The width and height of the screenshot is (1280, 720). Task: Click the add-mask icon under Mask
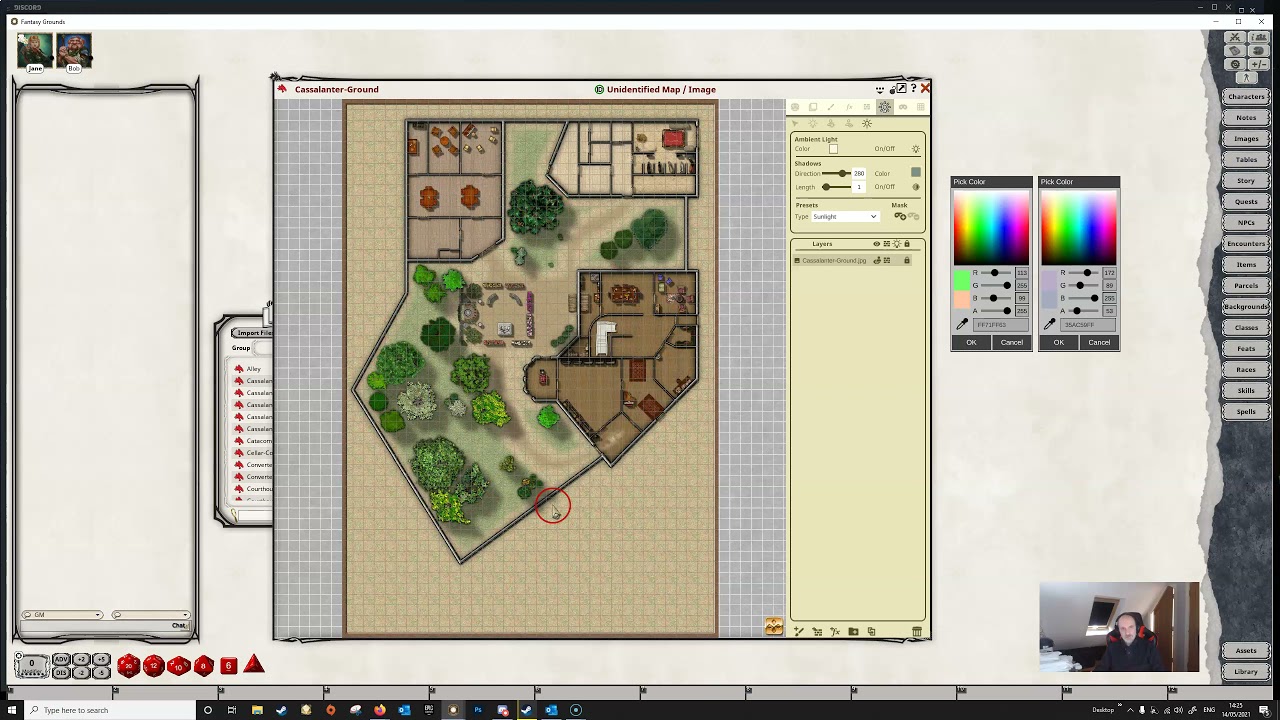[x=900, y=216]
